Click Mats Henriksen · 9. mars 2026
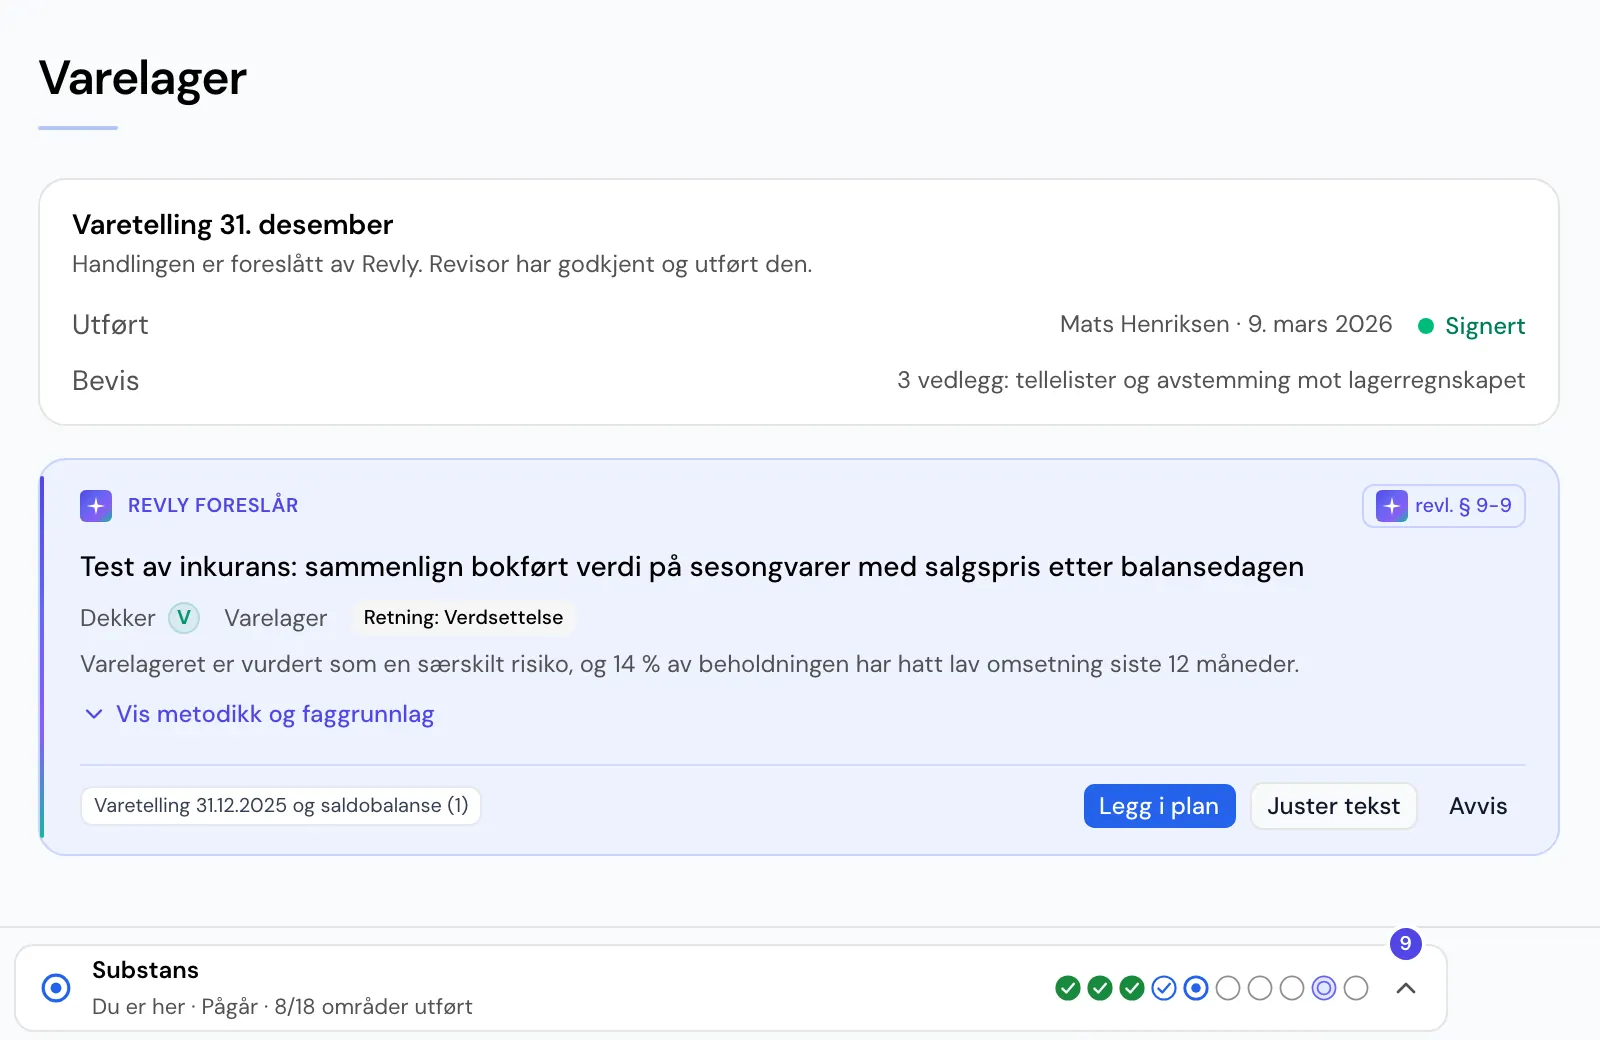 click(x=1226, y=324)
